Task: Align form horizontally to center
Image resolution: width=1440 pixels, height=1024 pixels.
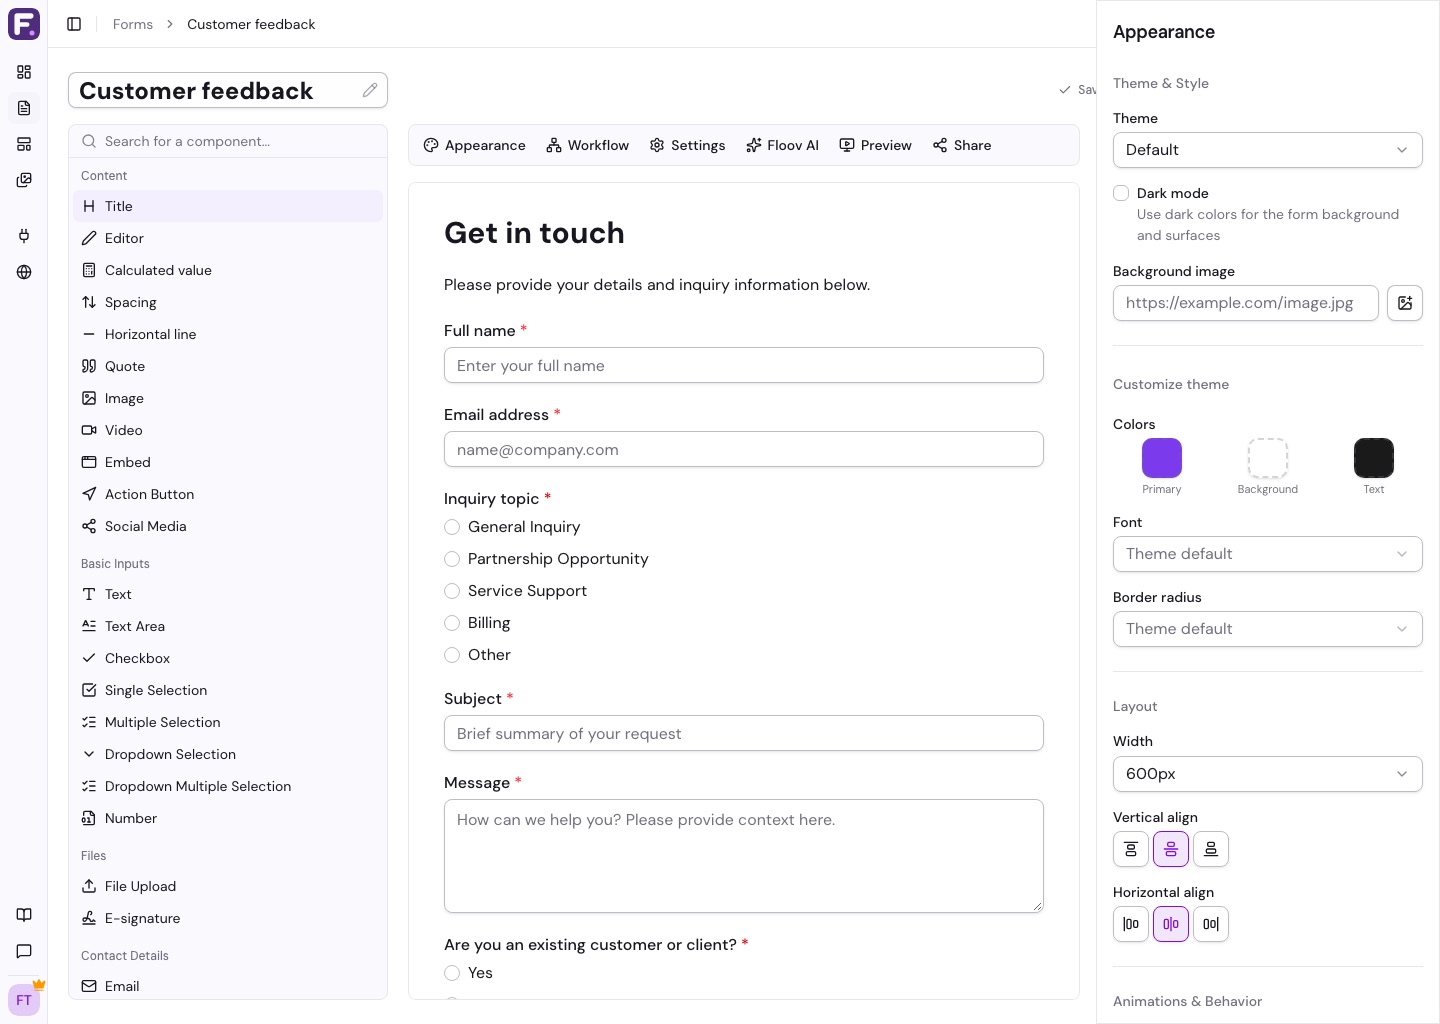Action: 1171,924
